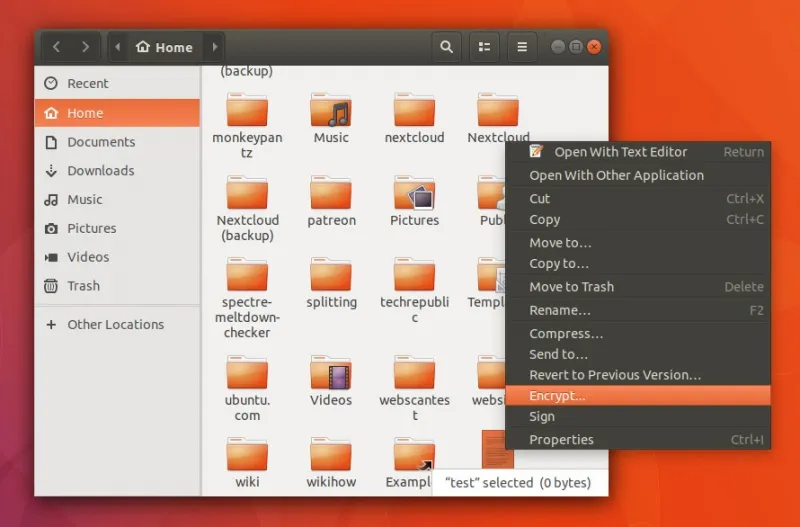Open Downloads in the sidebar
This screenshot has height=527, width=800.
pos(100,171)
